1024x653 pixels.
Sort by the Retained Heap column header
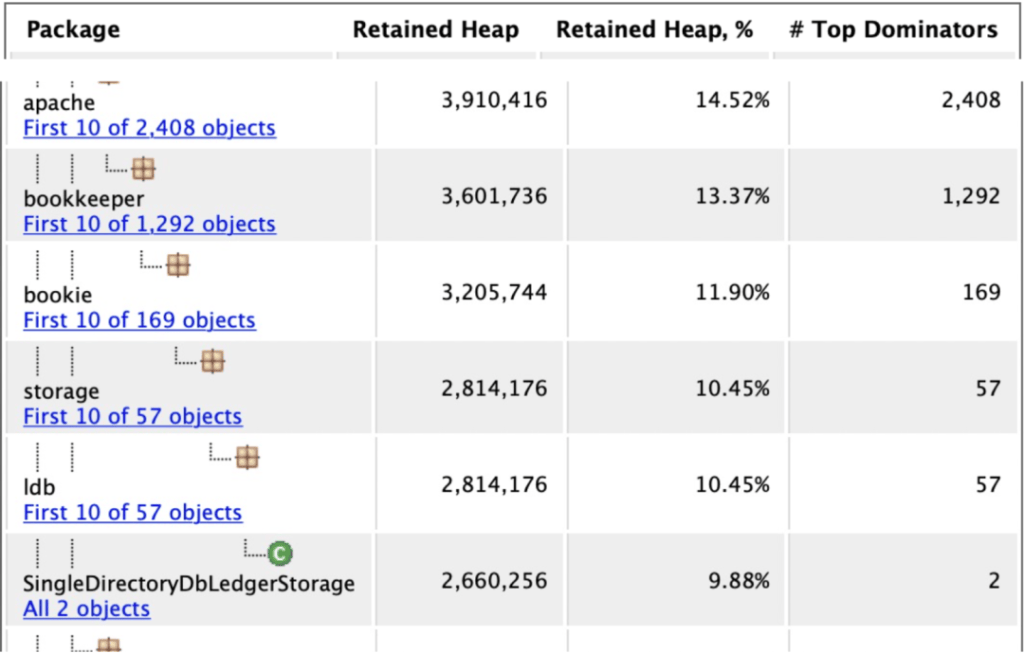[x=436, y=29]
